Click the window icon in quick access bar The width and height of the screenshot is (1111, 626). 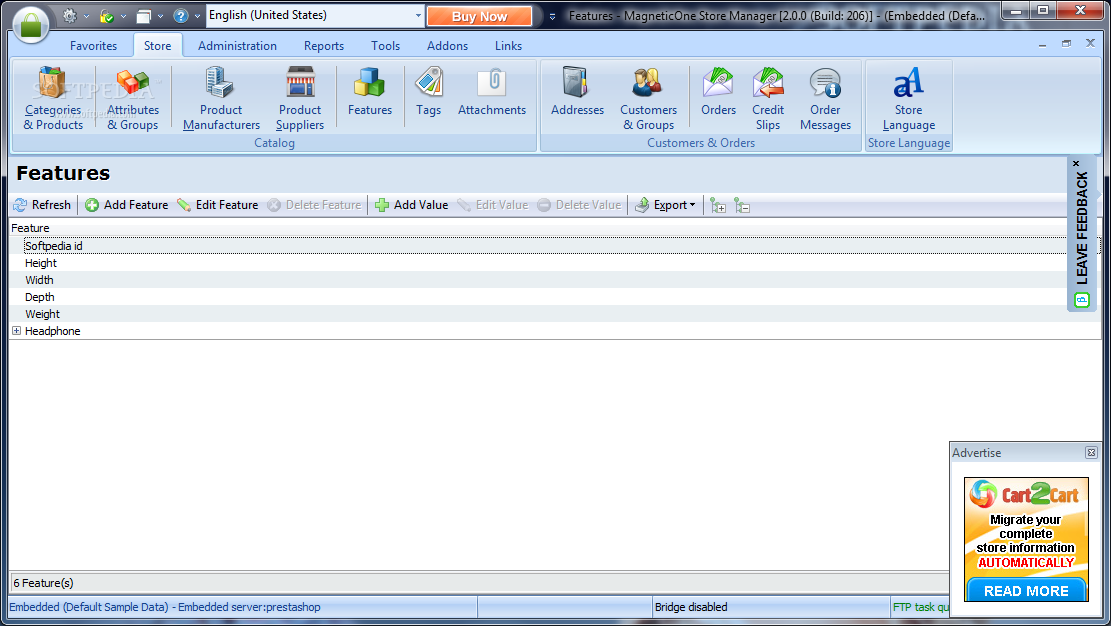[144, 16]
